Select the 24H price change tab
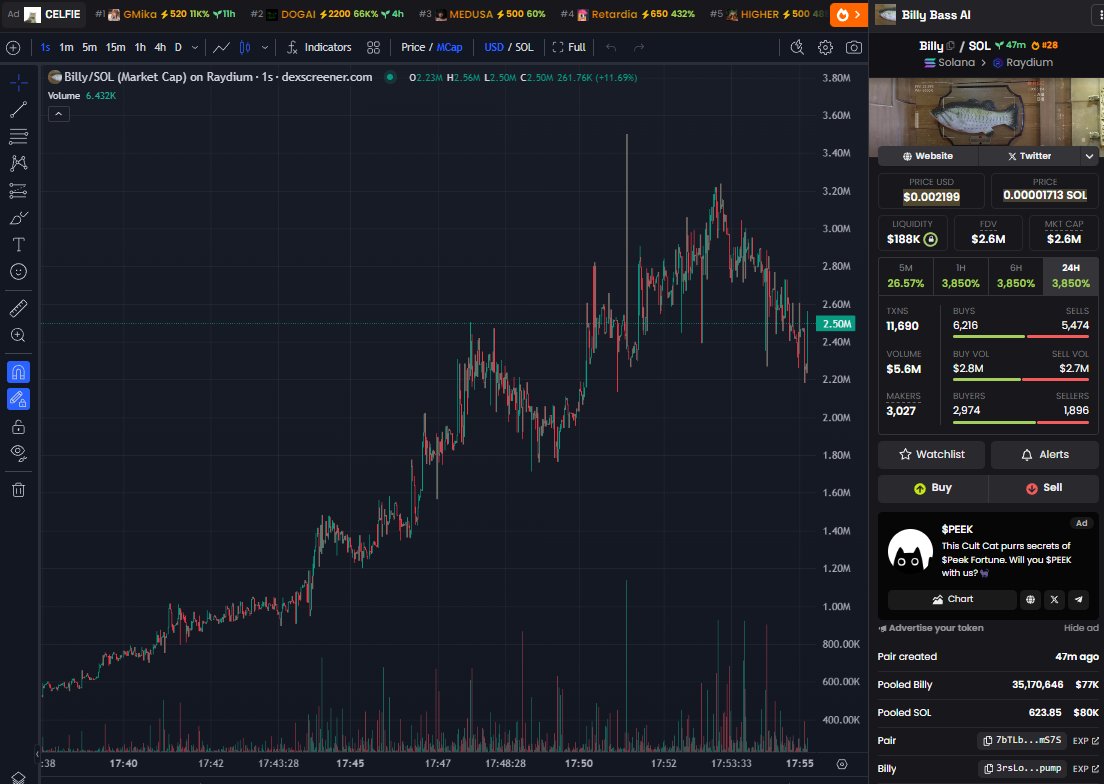 coord(1071,276)
